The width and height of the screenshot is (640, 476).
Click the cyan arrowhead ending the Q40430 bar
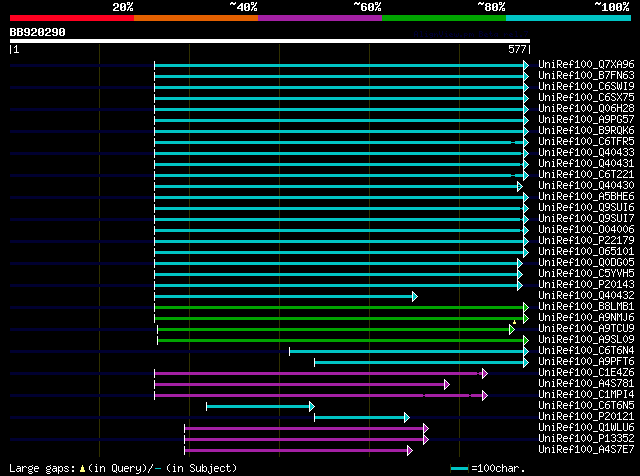tap(520, 187)
